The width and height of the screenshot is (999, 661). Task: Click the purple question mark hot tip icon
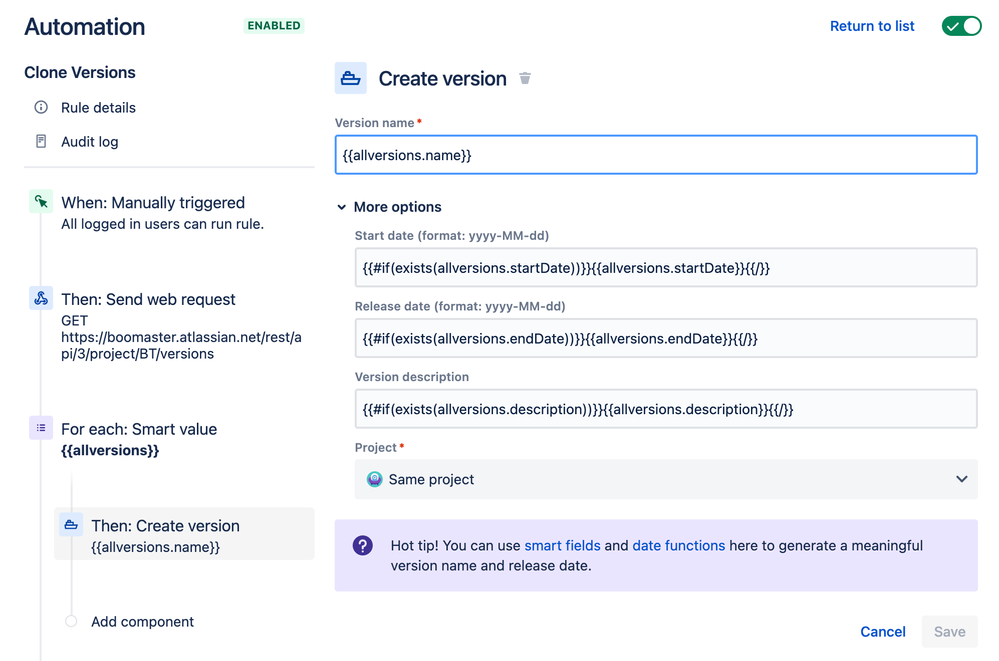(x=363, y=546)
